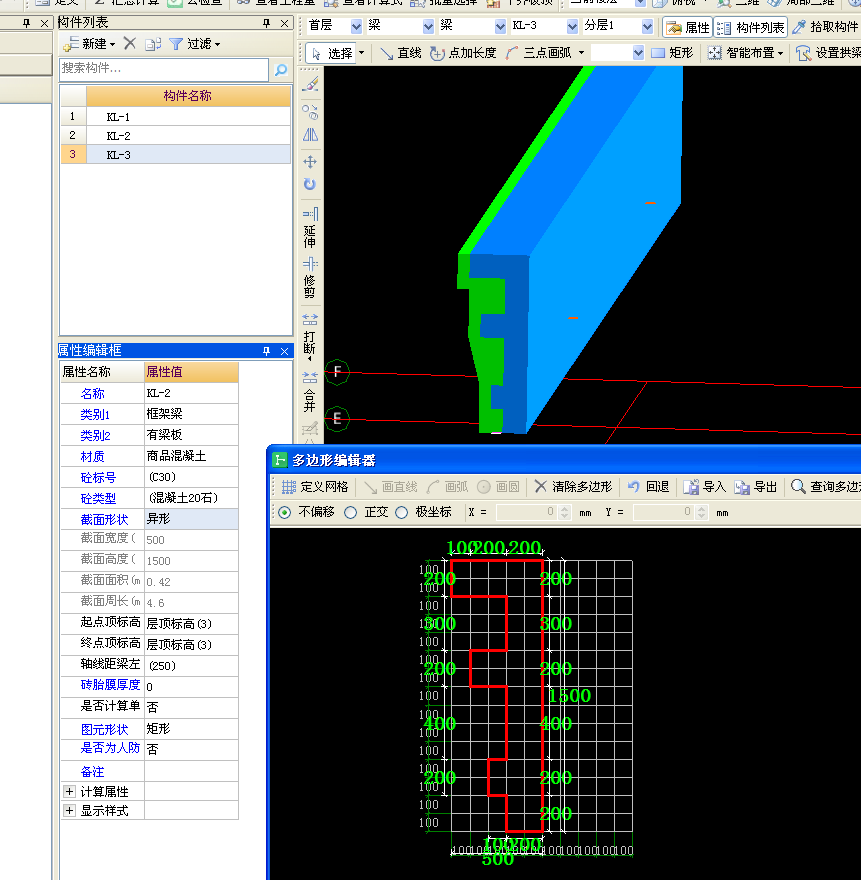Open the 三点画弧 dropdown arrow

[x=581, y=53]
